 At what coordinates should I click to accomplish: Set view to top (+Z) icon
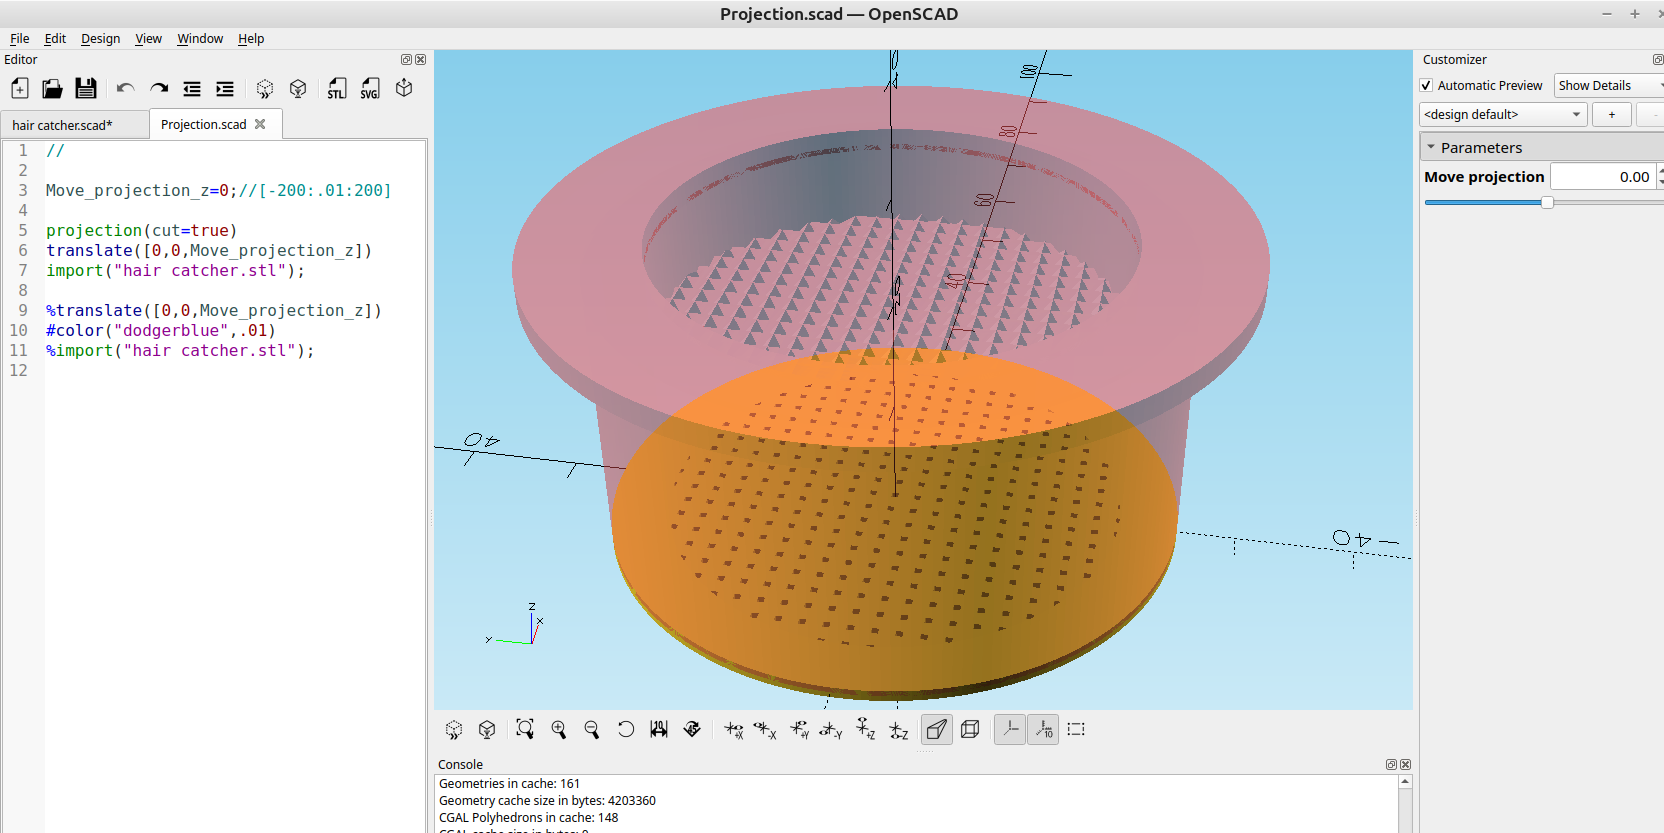point(866,730)
